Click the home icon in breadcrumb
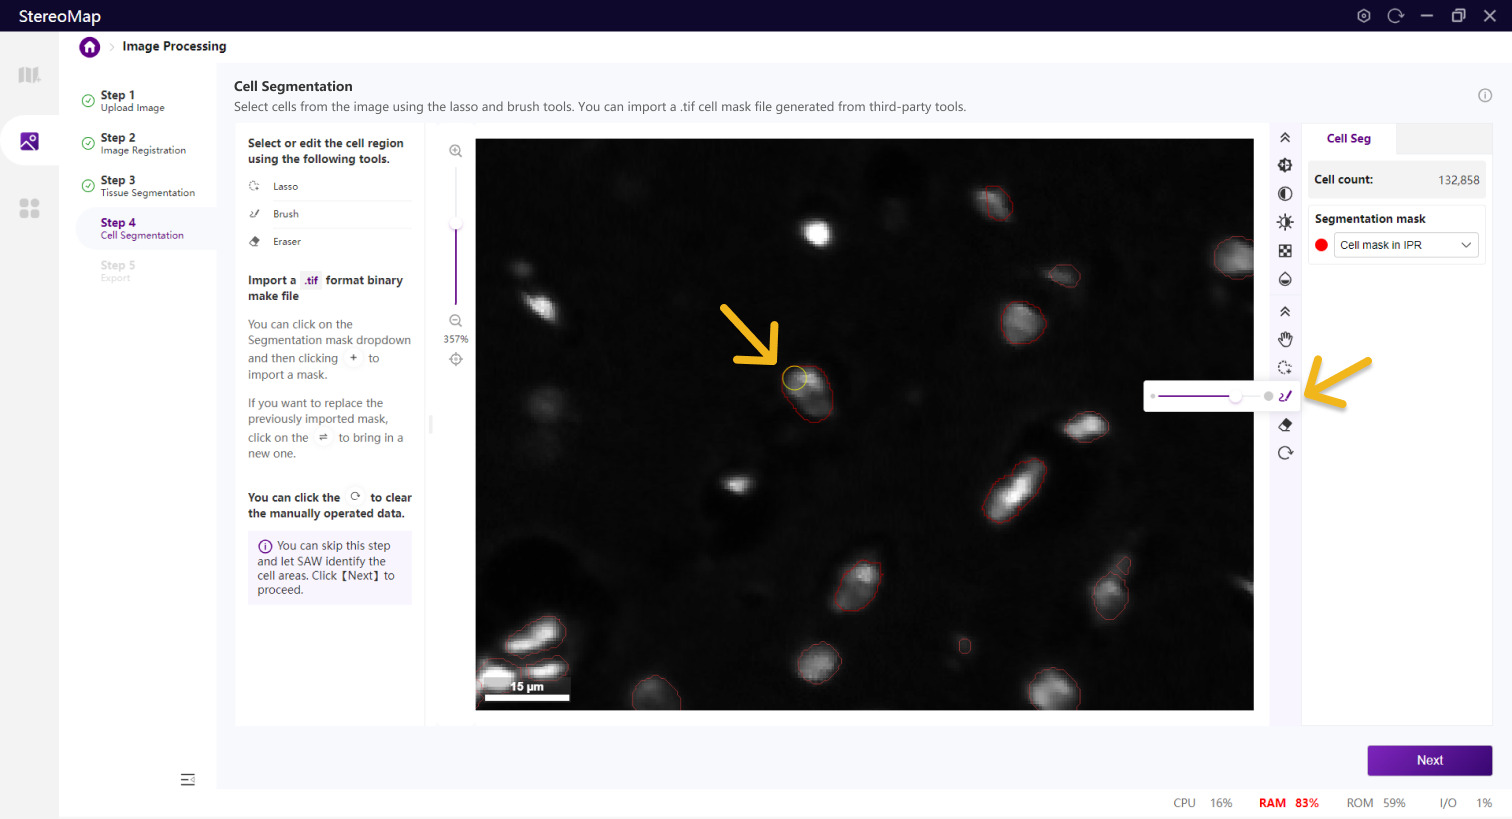The width and height of the screenshot is (1512, 819). [90, 47]
